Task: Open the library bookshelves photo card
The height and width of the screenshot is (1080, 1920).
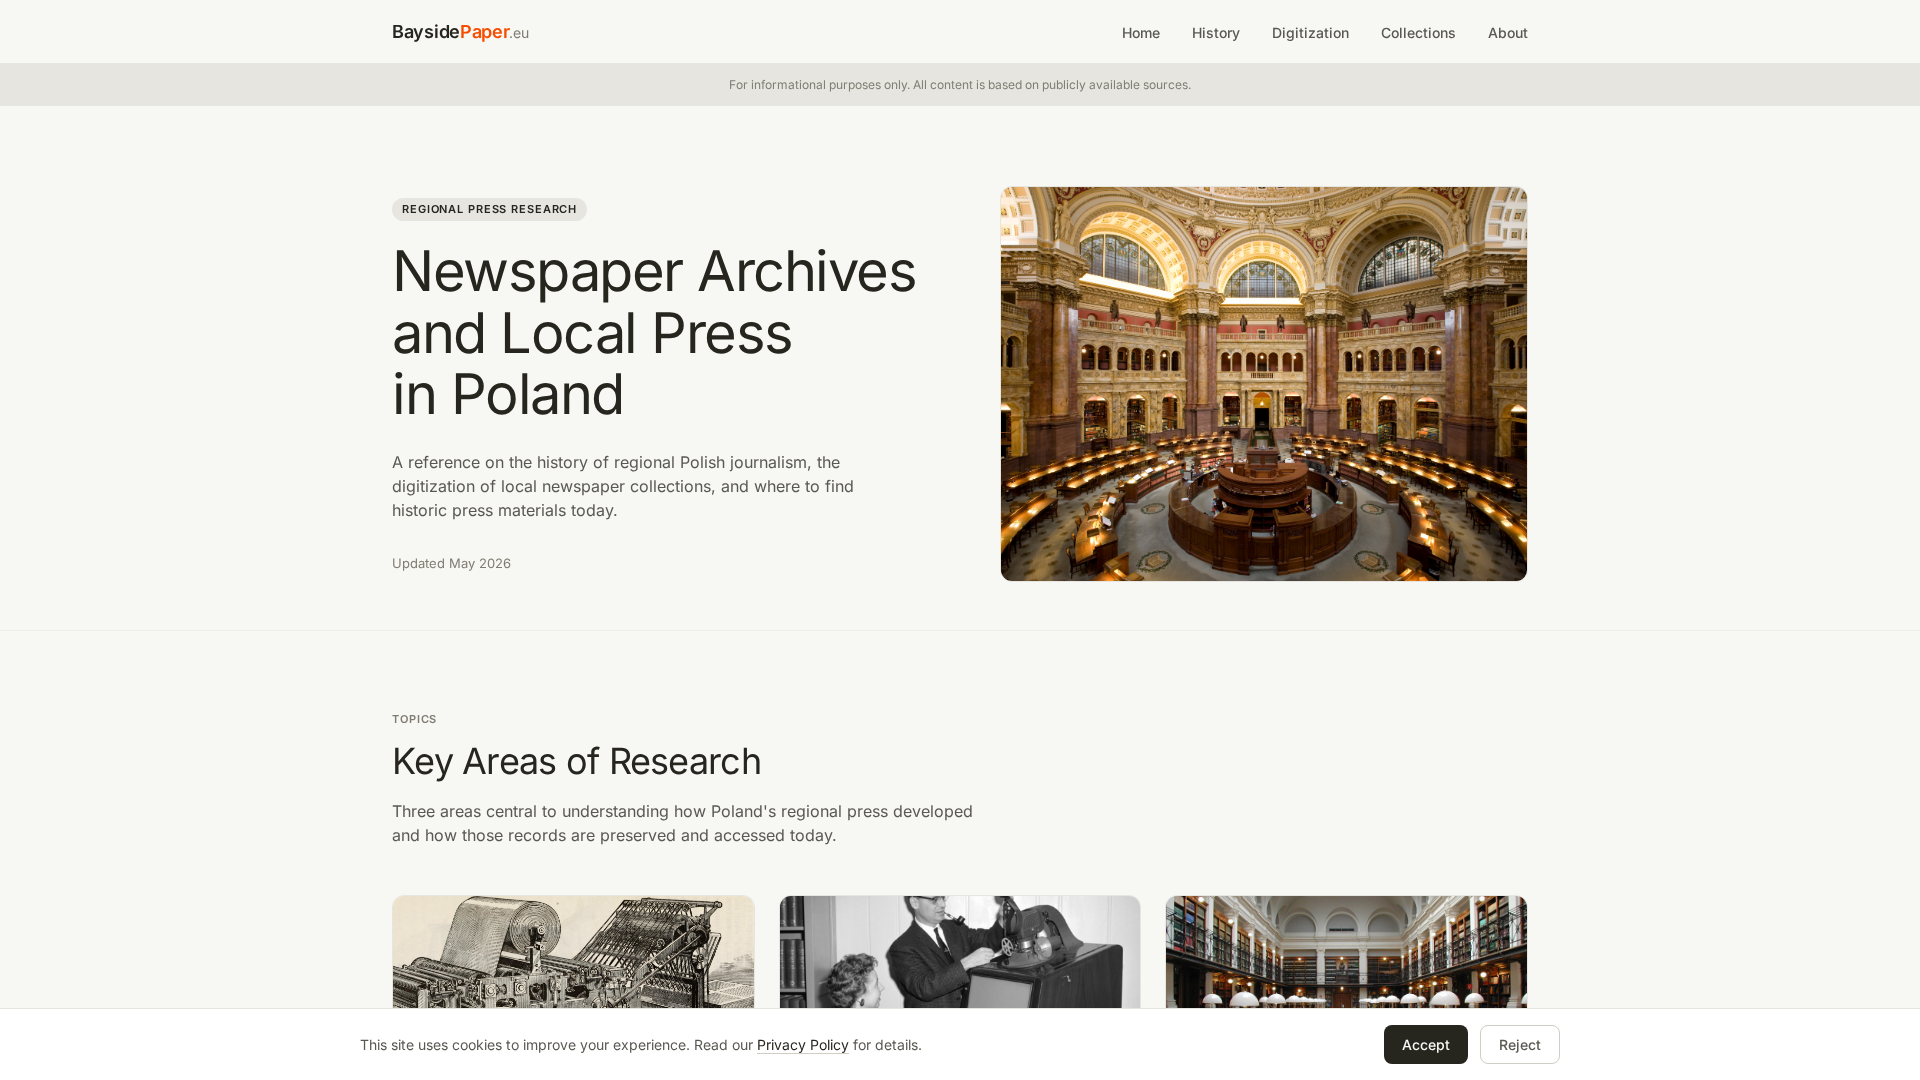Action: click(x=1346, y=952)
